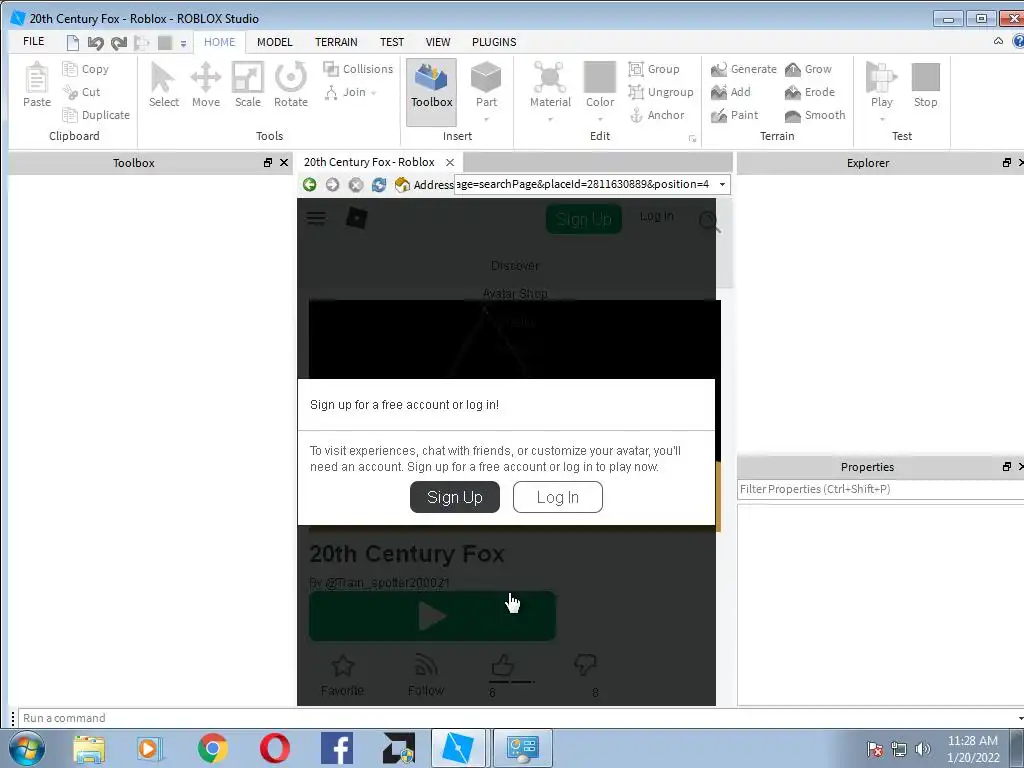Image resolution: width=1024 pixels, height=768 pixels.
Task: Expand the Play mode dropdown arrow
Action: tap(882, 120)
